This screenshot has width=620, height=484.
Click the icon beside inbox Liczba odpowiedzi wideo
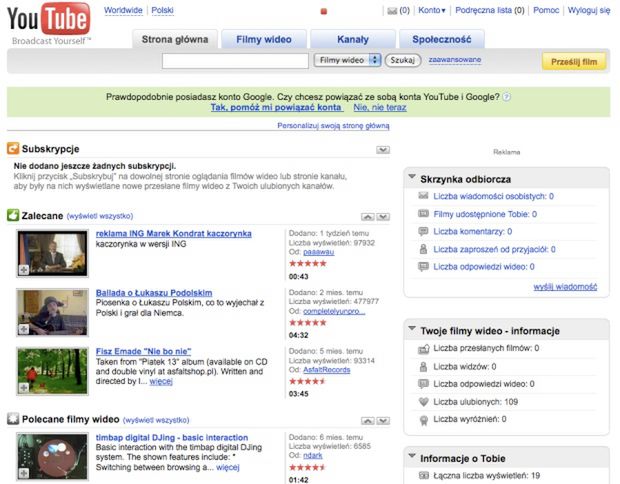coord(423,267)
